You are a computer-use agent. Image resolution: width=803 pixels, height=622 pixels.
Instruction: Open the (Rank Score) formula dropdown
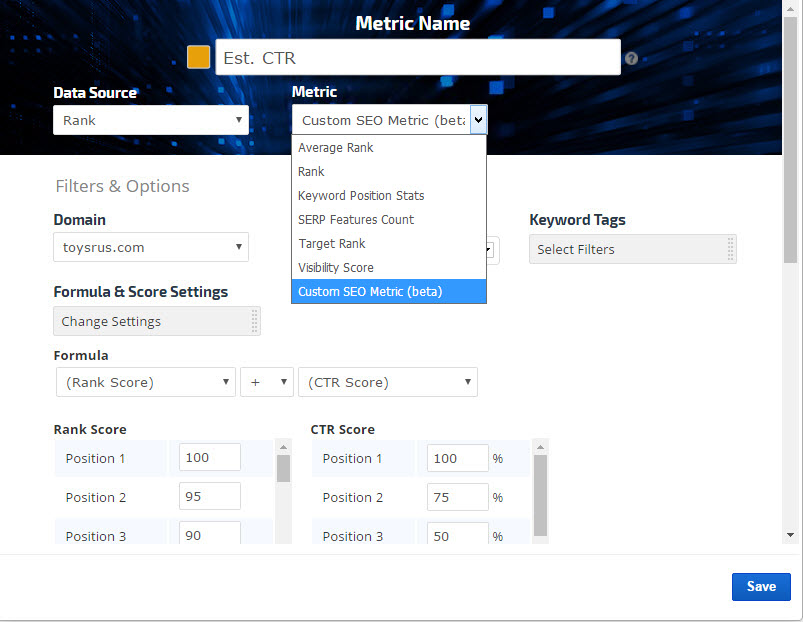[144, 382]
